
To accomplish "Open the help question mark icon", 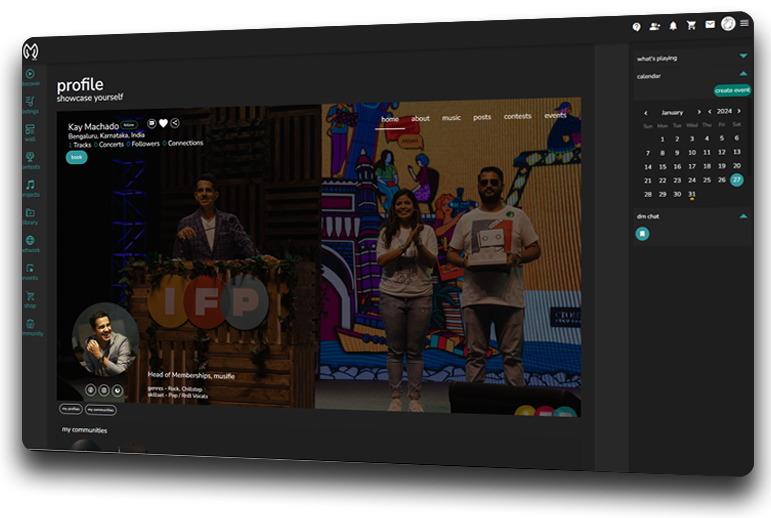I will click(x=637, y=27).
